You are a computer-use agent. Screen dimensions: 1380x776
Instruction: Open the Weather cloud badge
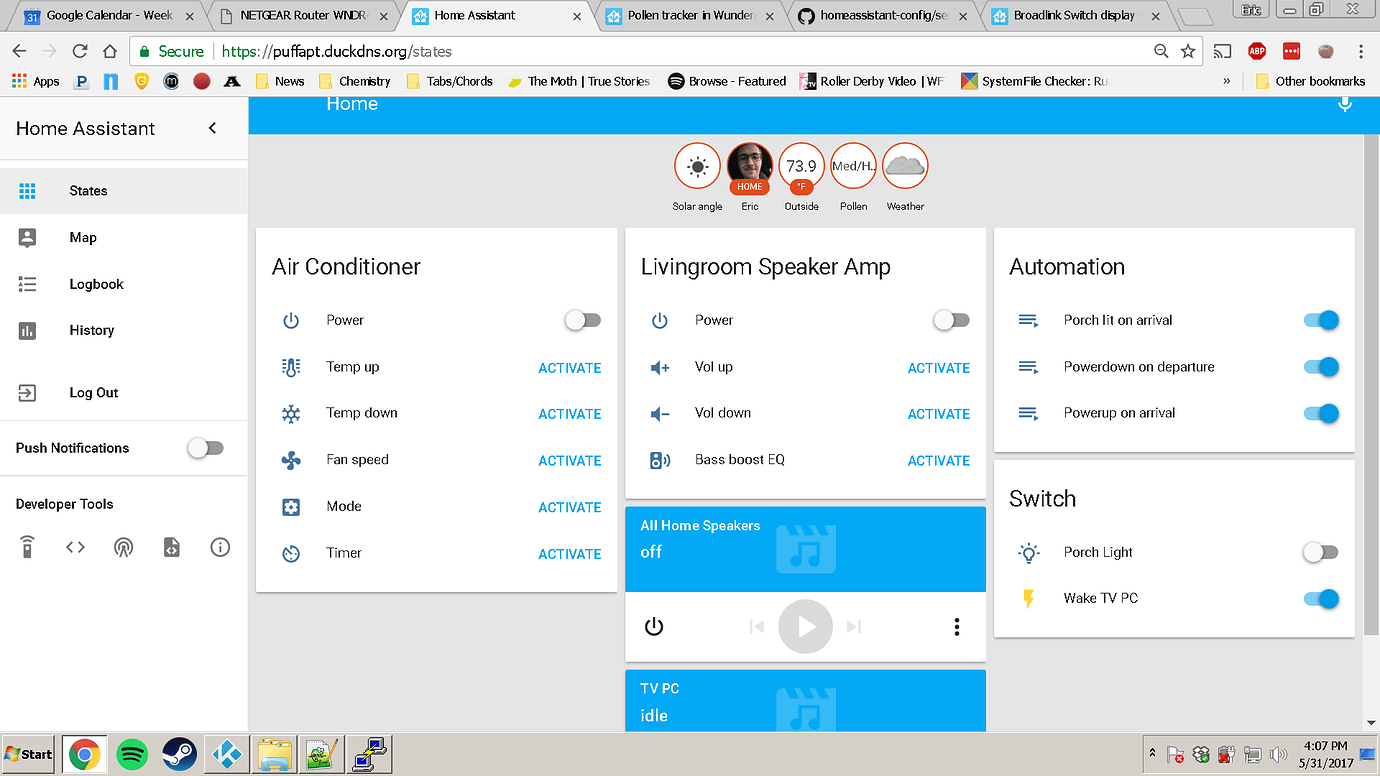click(x=905, y=166)
